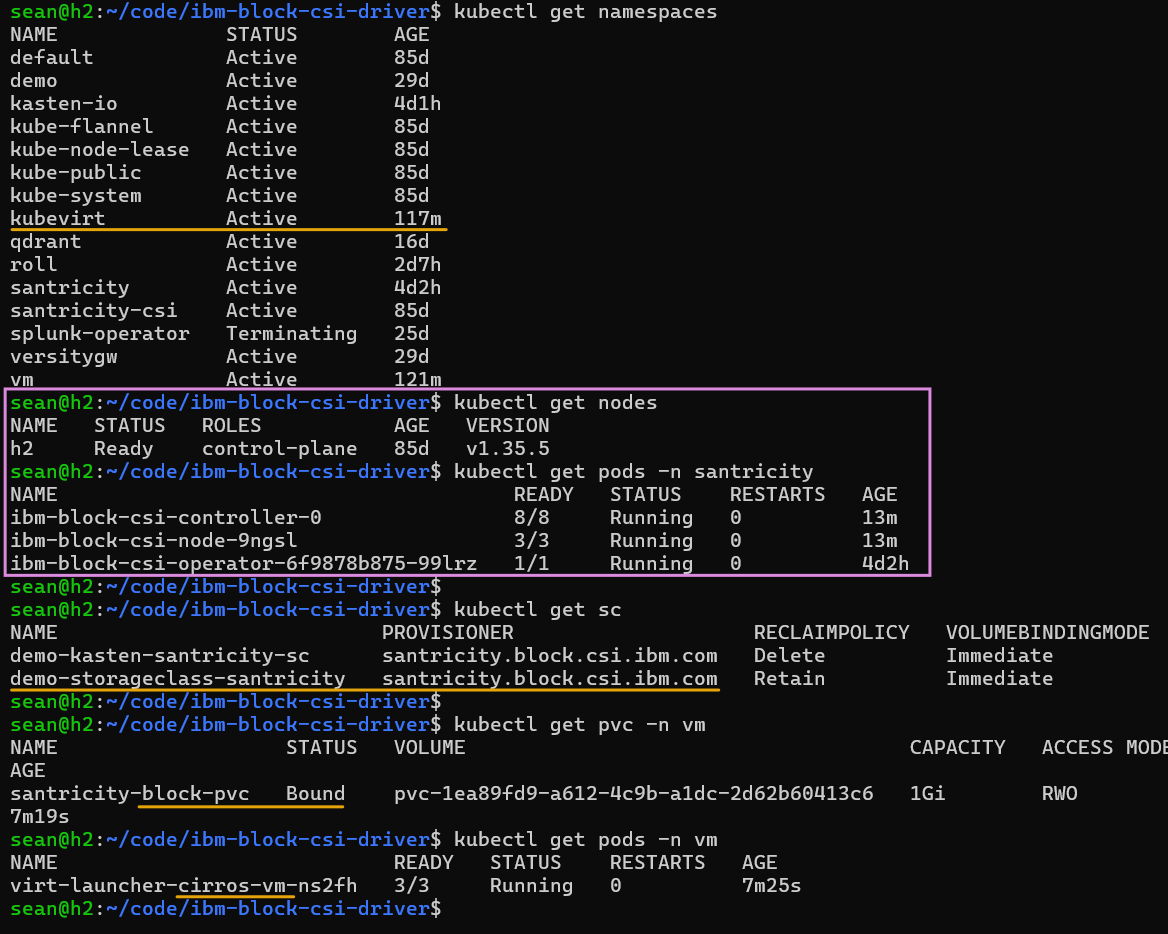Image resolution: width=1168 pixels, height=934 pixels.
Task: Click the 'Retain' reclaim policy value
Action: coord(789,679)
